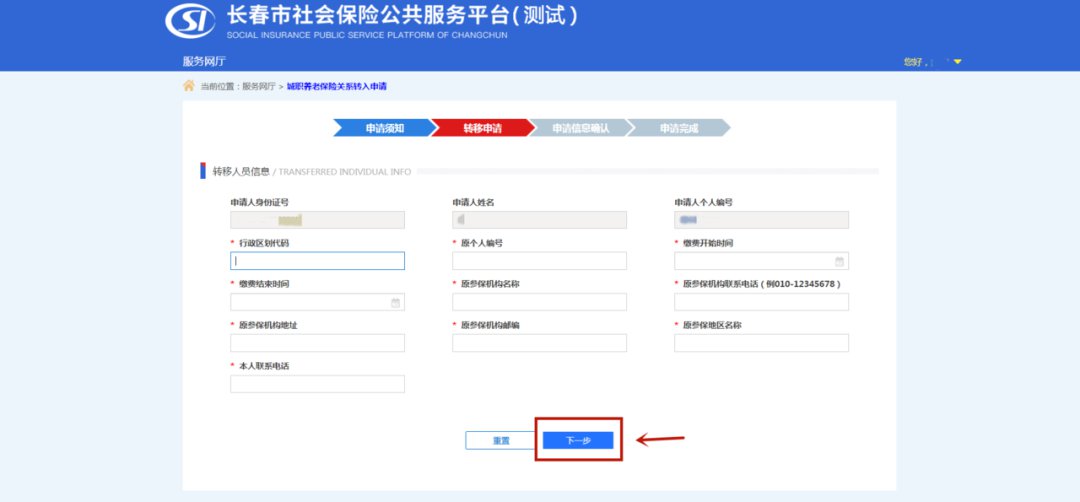The image size is (1080, 502).
Task: Select the 申请须知 step tab
Action: 382,128
